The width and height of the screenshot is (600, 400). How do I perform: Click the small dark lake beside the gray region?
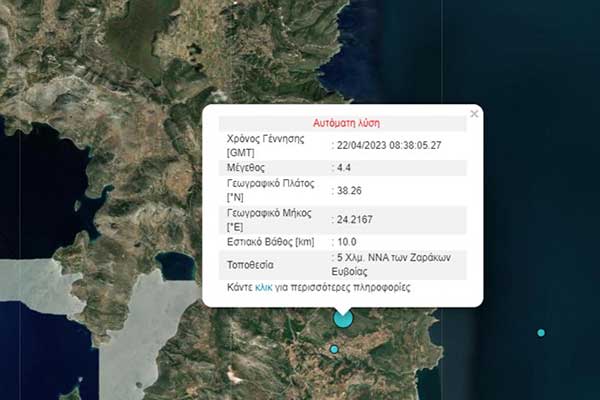click(173, 266)
